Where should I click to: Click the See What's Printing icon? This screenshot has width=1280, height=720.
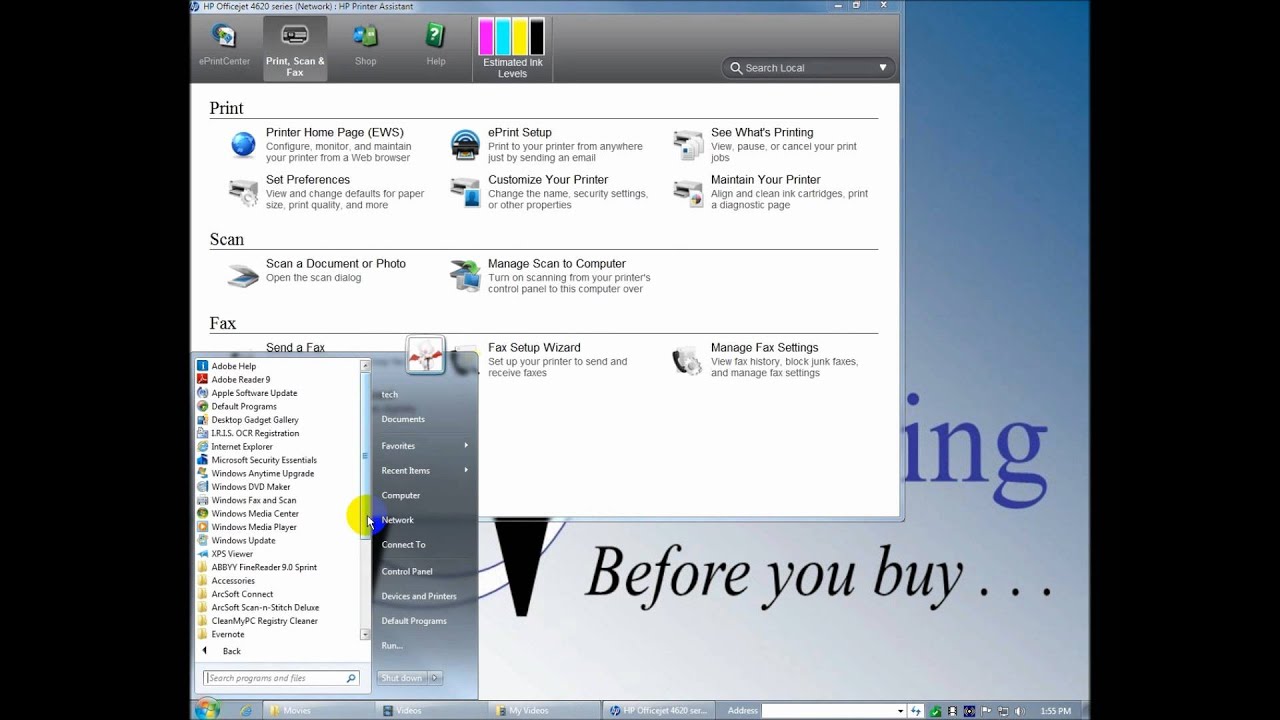(x=688, y=145)
